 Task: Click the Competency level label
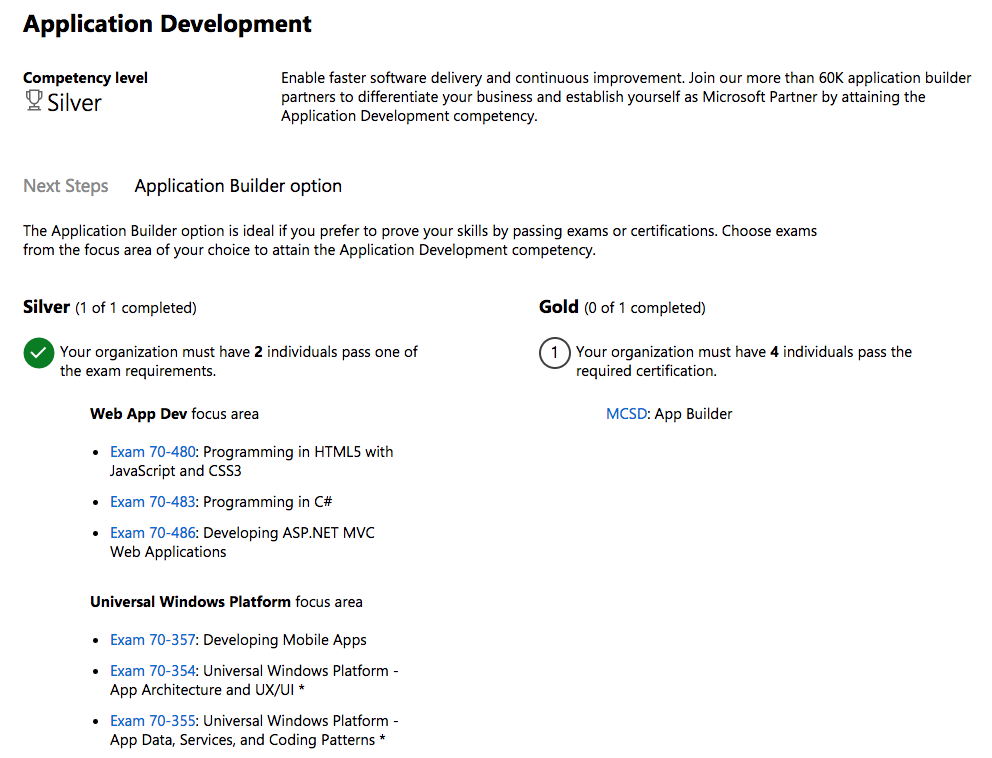[85, 78]
